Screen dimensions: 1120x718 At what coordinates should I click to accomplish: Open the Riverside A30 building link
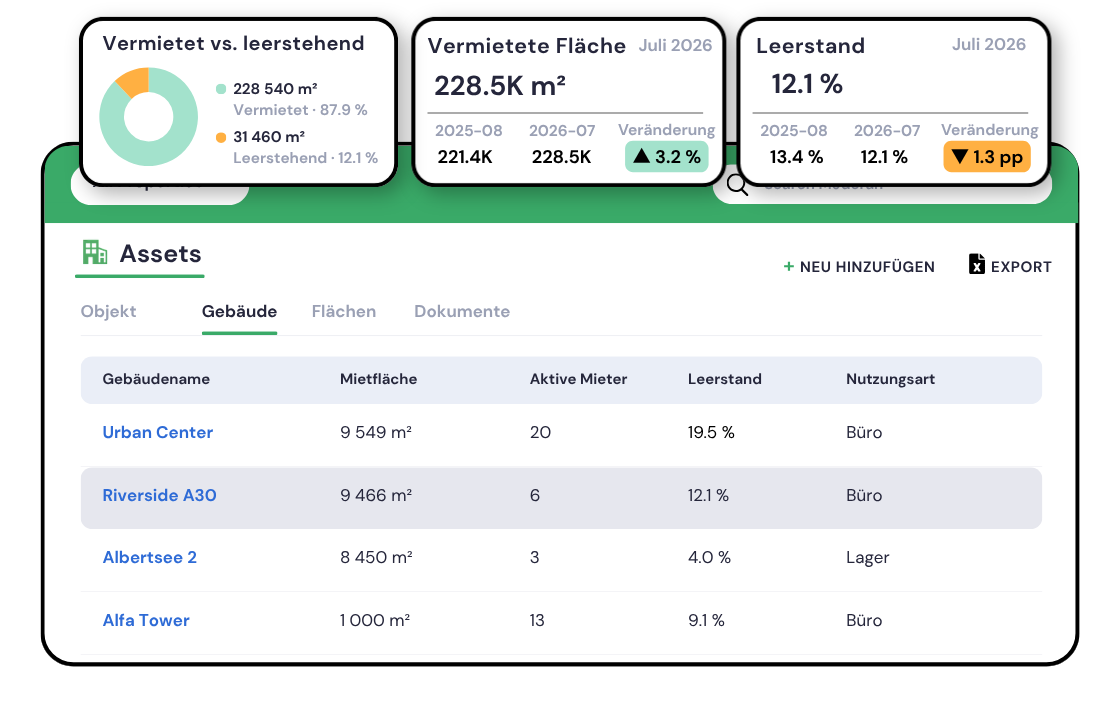(159, 495)
